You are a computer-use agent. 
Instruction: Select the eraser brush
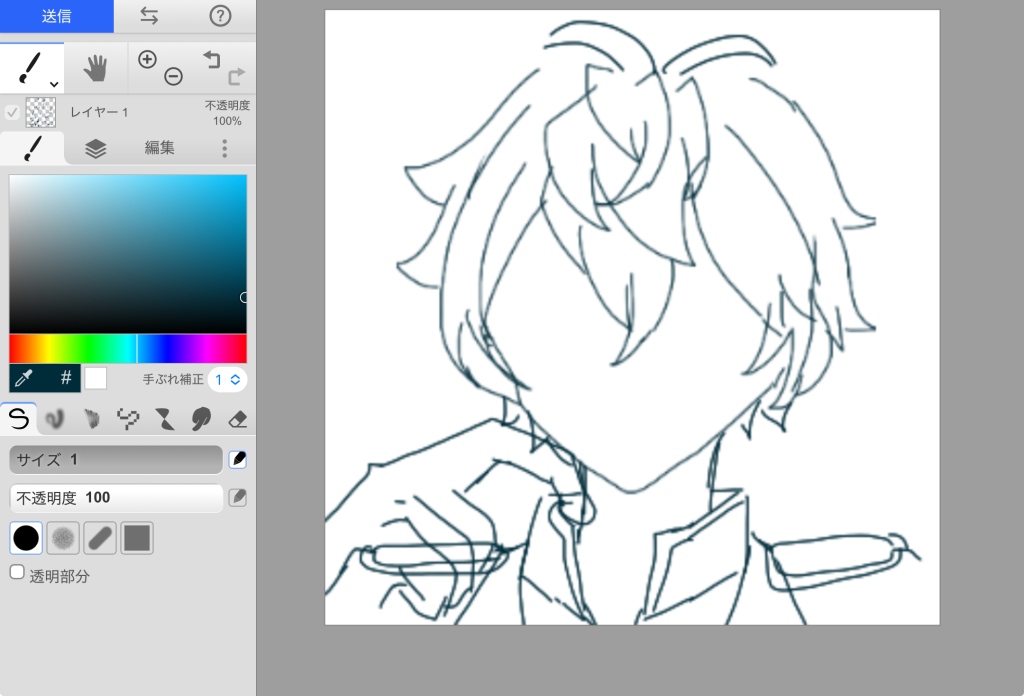pos(237,419)
